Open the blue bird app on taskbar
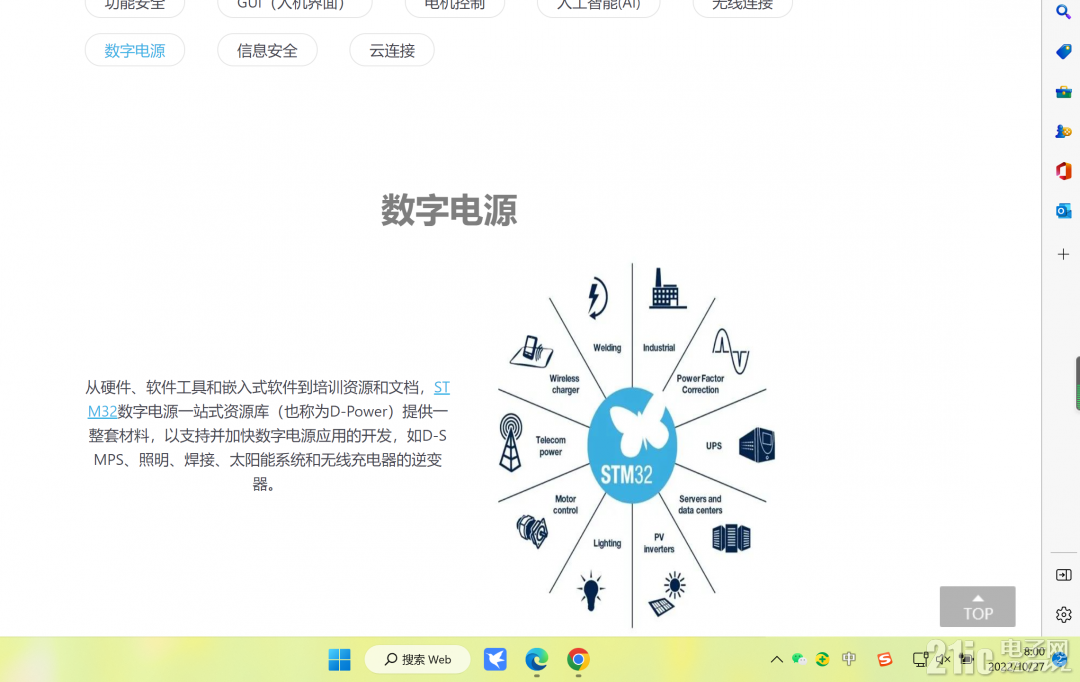 495,659
